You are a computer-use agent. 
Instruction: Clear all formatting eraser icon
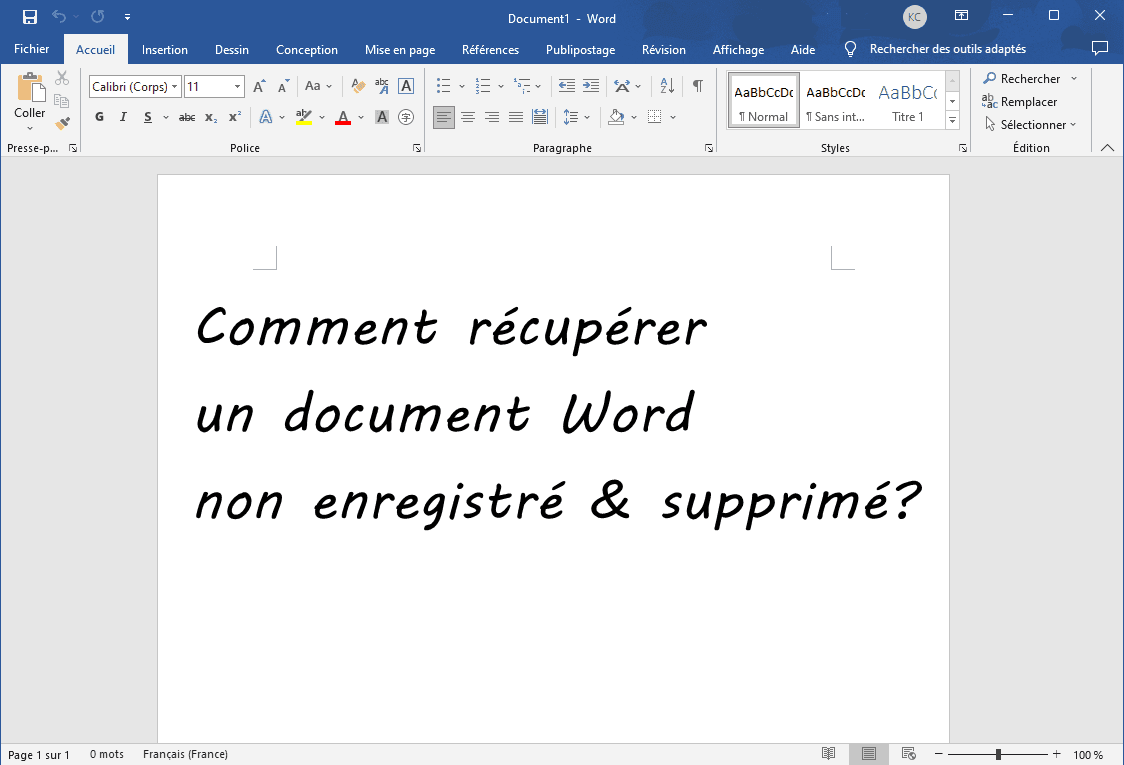358,86
